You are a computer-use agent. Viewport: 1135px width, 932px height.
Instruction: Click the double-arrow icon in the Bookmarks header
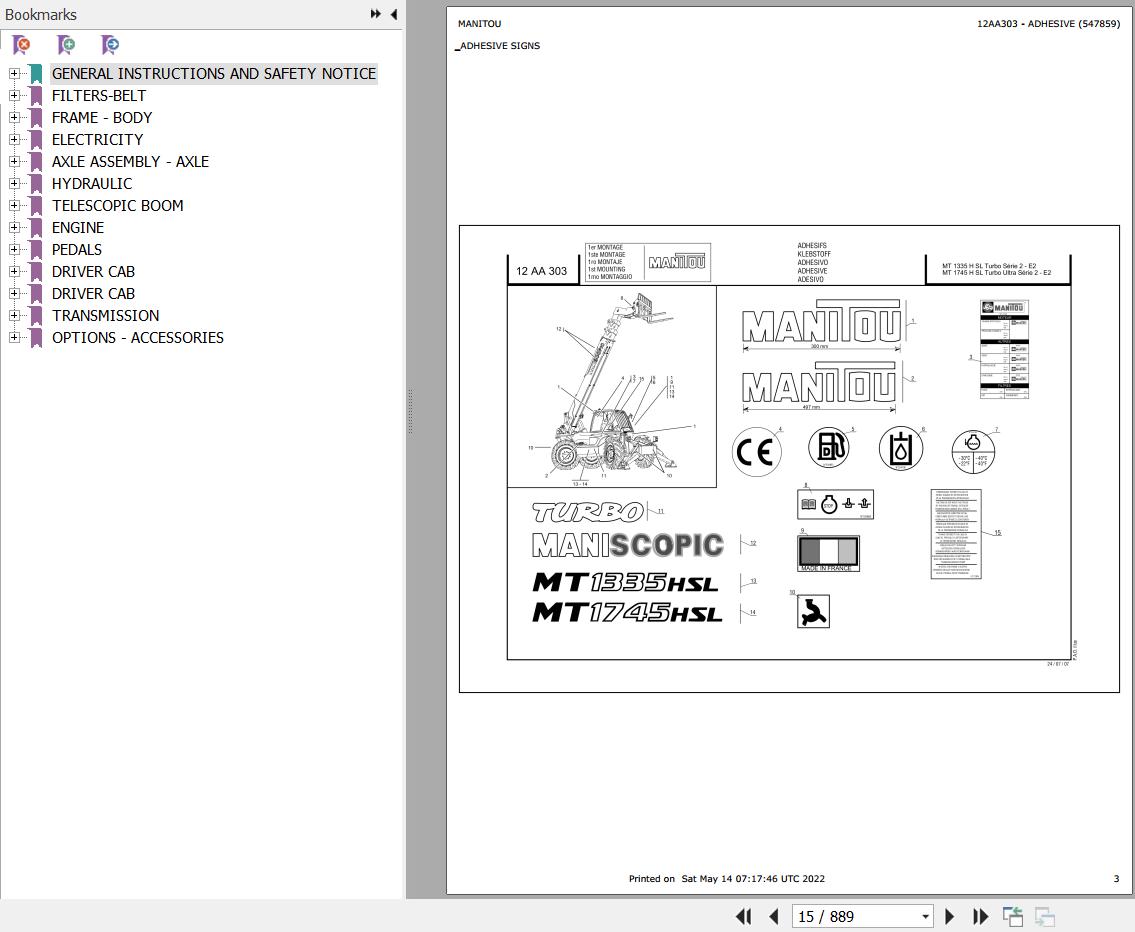click(x=375, y=14)
